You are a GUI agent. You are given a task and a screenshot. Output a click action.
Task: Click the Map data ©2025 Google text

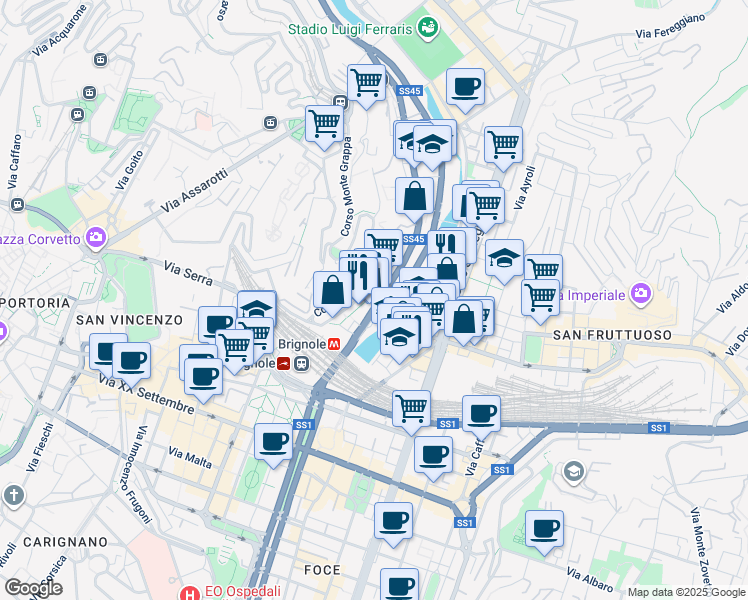coord(685,592)
